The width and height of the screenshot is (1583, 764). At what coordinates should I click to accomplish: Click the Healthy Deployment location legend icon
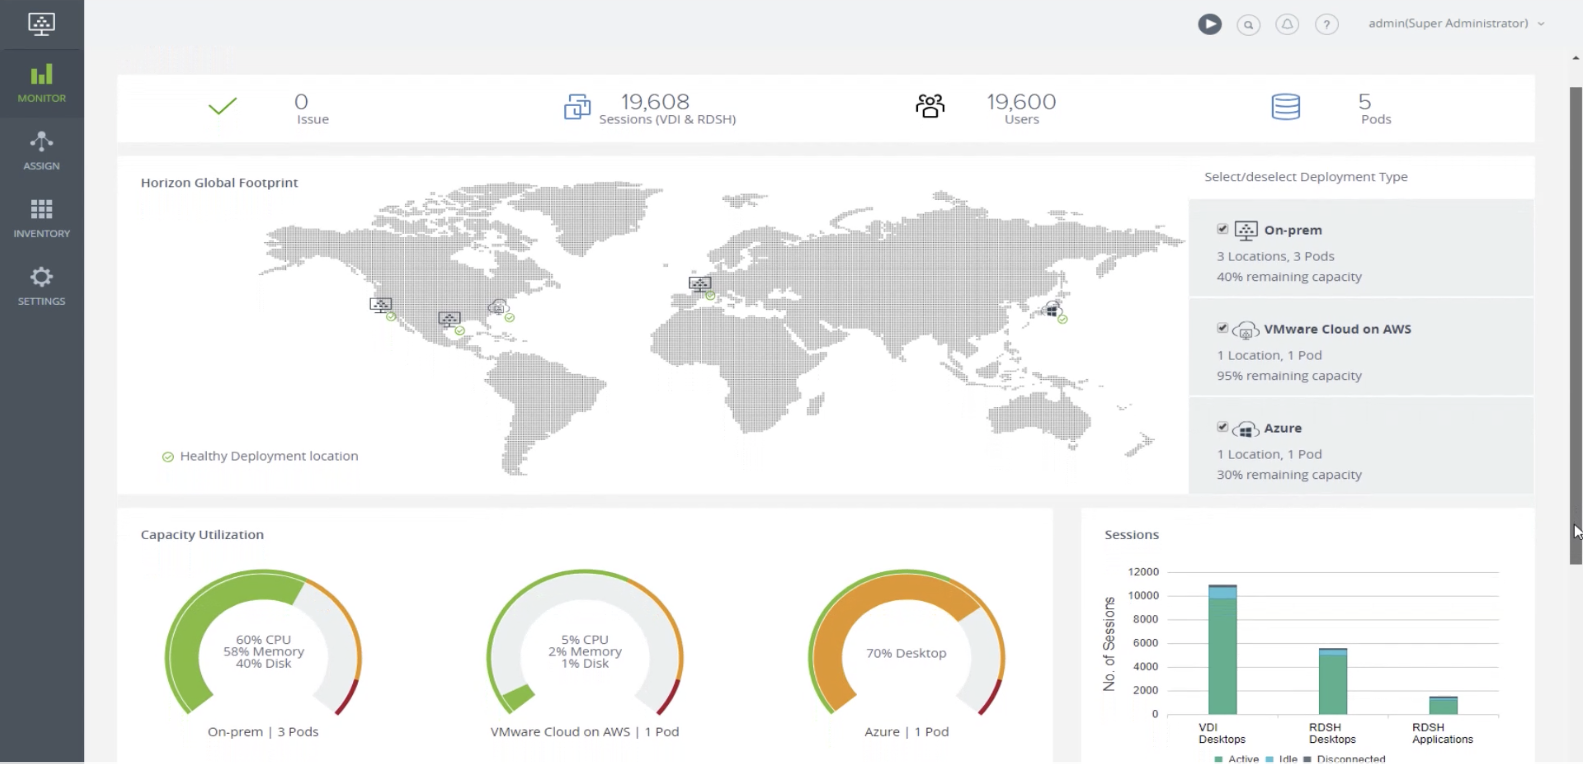[168, 457]
